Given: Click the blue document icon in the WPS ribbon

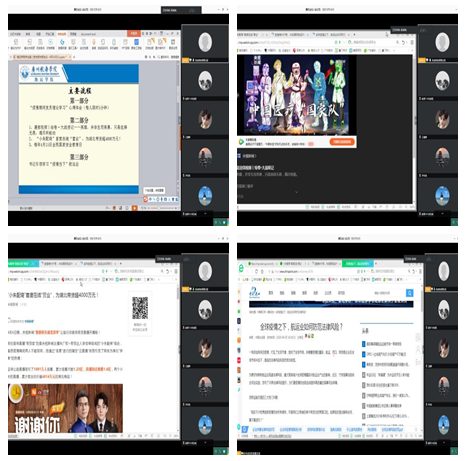Looking at the screenshot, I should pos(136,42).
